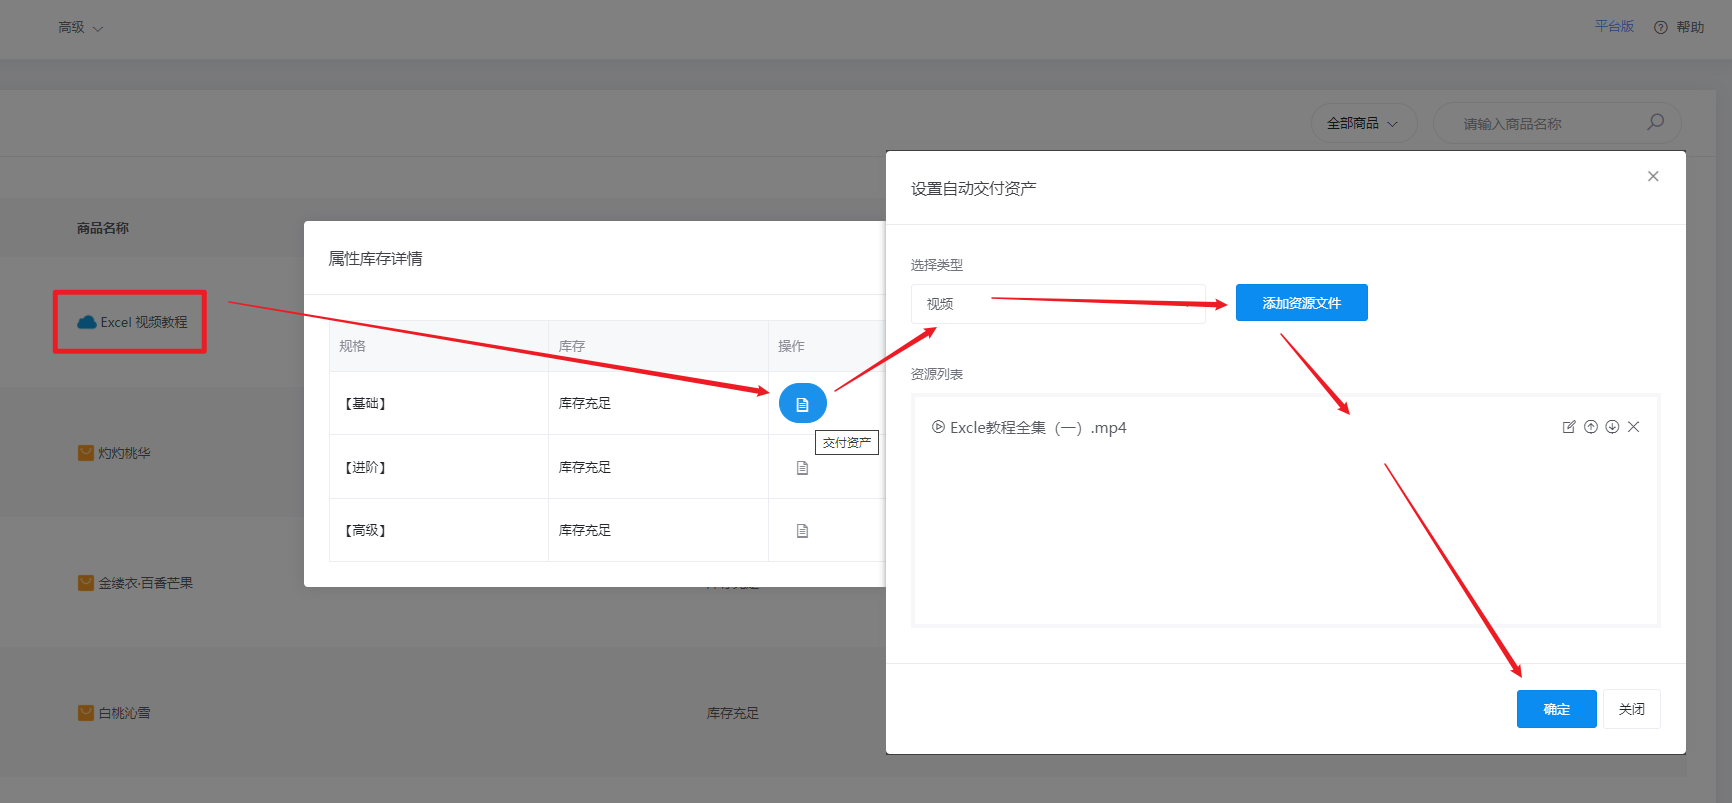Viewport: 1732px width, 803px height.
Task: Click 库存充足 in the 【进阶】 row
Action: click(x=585, y=467)
